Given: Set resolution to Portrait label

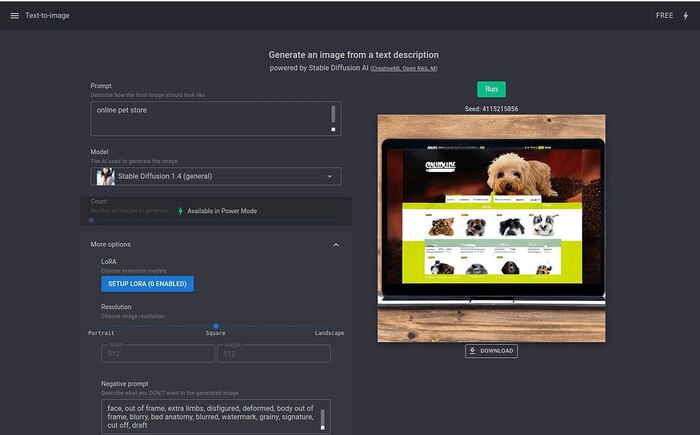Looking at the screenshot, I should click(102, 333).
